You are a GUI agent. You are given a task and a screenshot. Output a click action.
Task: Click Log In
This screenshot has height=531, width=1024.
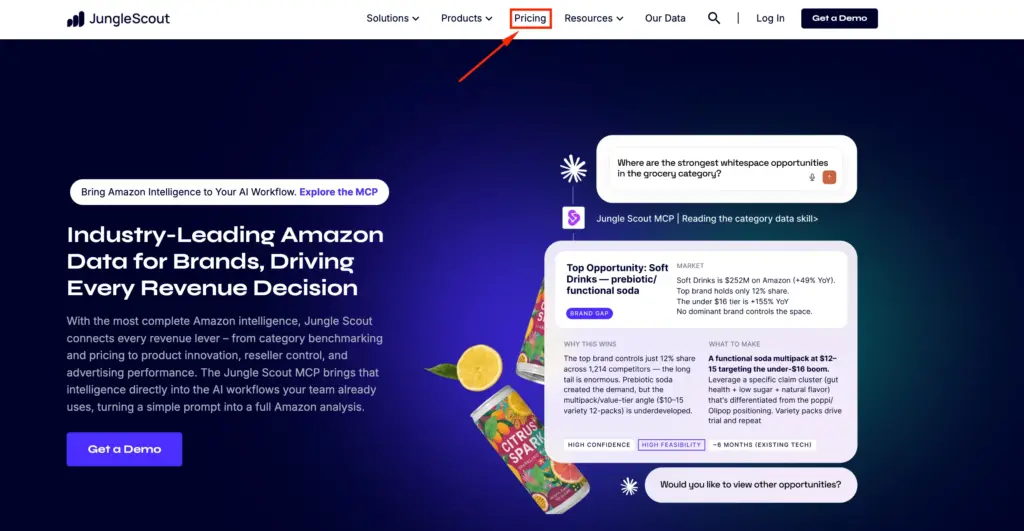coord(770,18)
